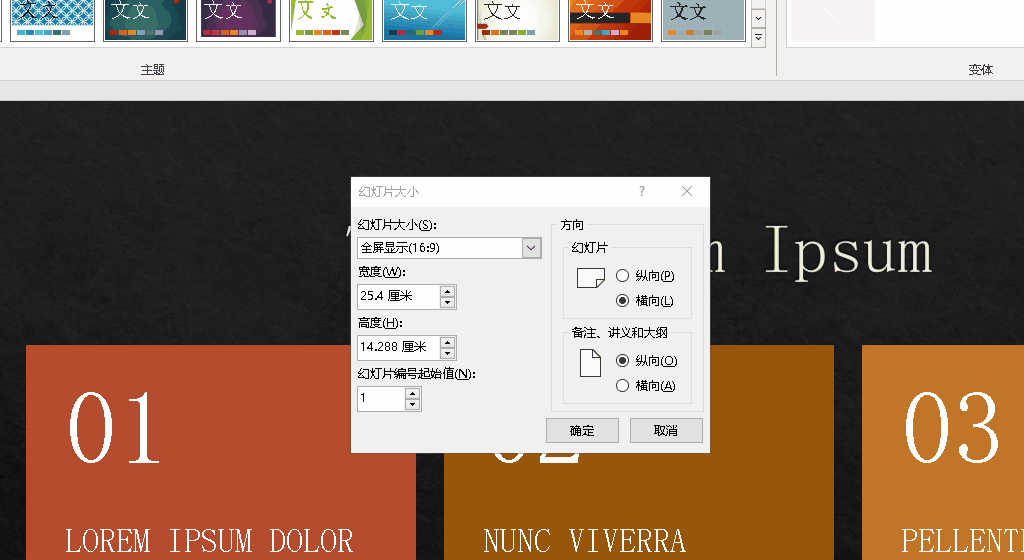The width and height of the screenshot is (1024, 560).
Task: Click the 宽度 input field
Action: [398, 297]
